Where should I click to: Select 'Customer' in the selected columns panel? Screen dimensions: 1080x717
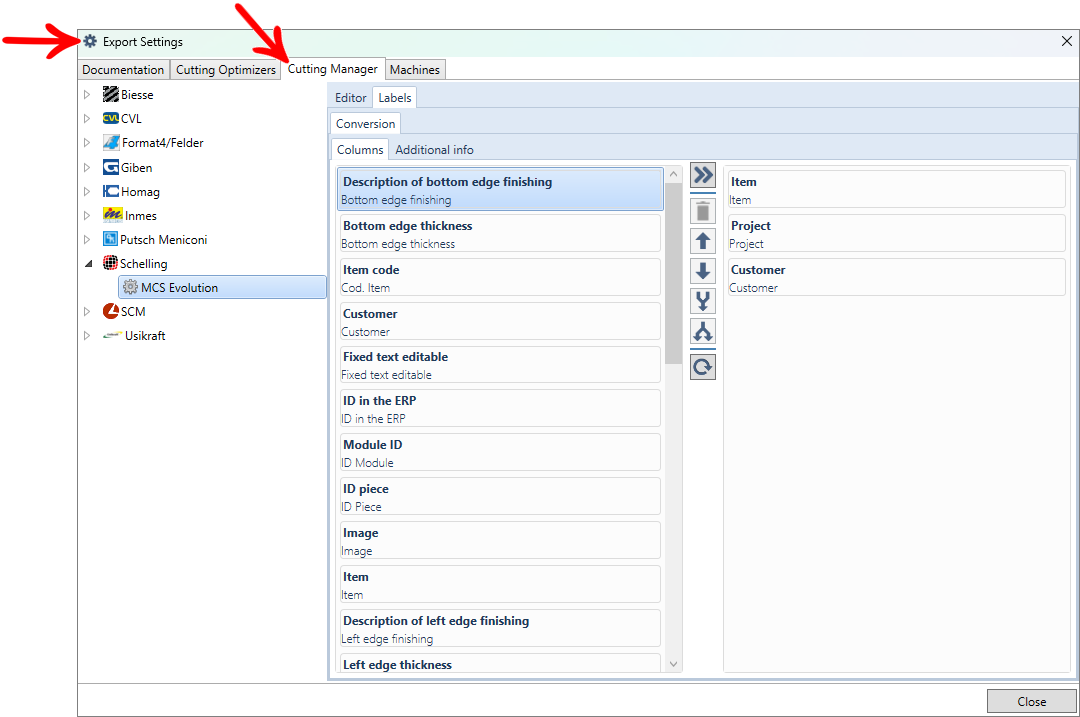click(896, 278)
